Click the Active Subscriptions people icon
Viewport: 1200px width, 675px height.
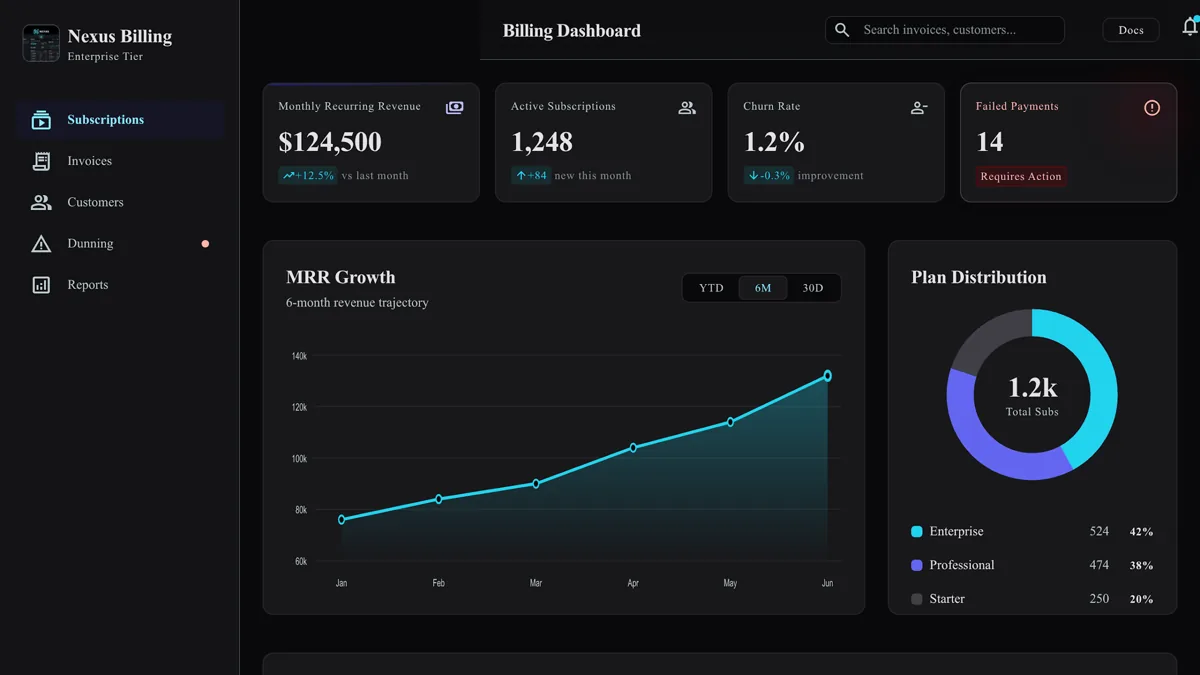point(687,108)
